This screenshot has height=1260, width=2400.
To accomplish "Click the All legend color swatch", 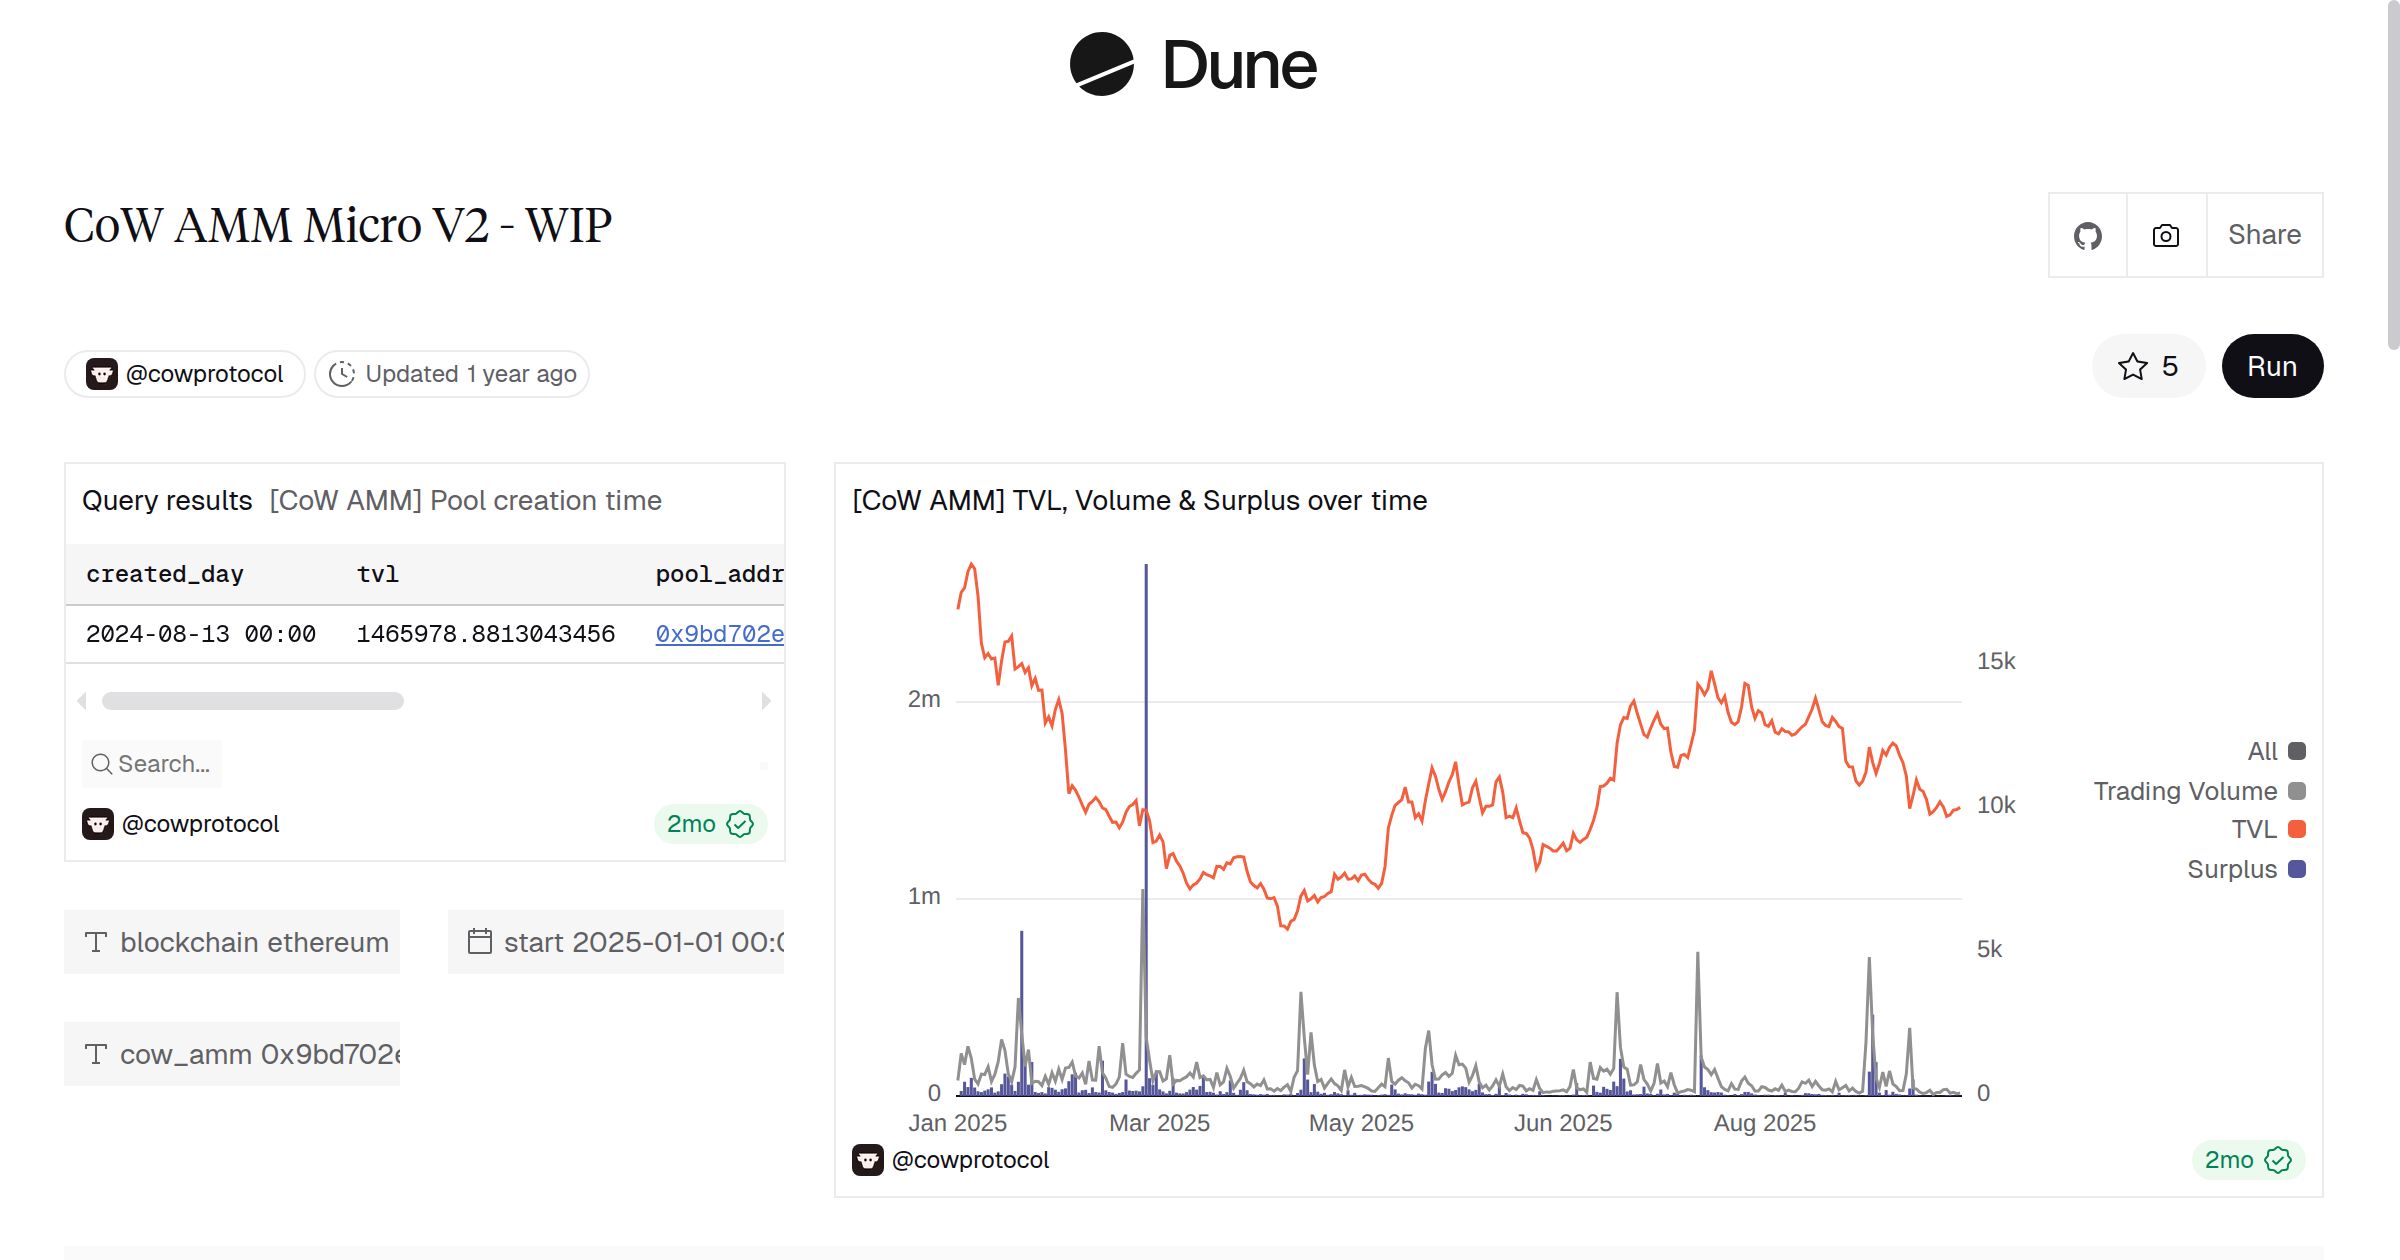I will [x=2297, y=751].
